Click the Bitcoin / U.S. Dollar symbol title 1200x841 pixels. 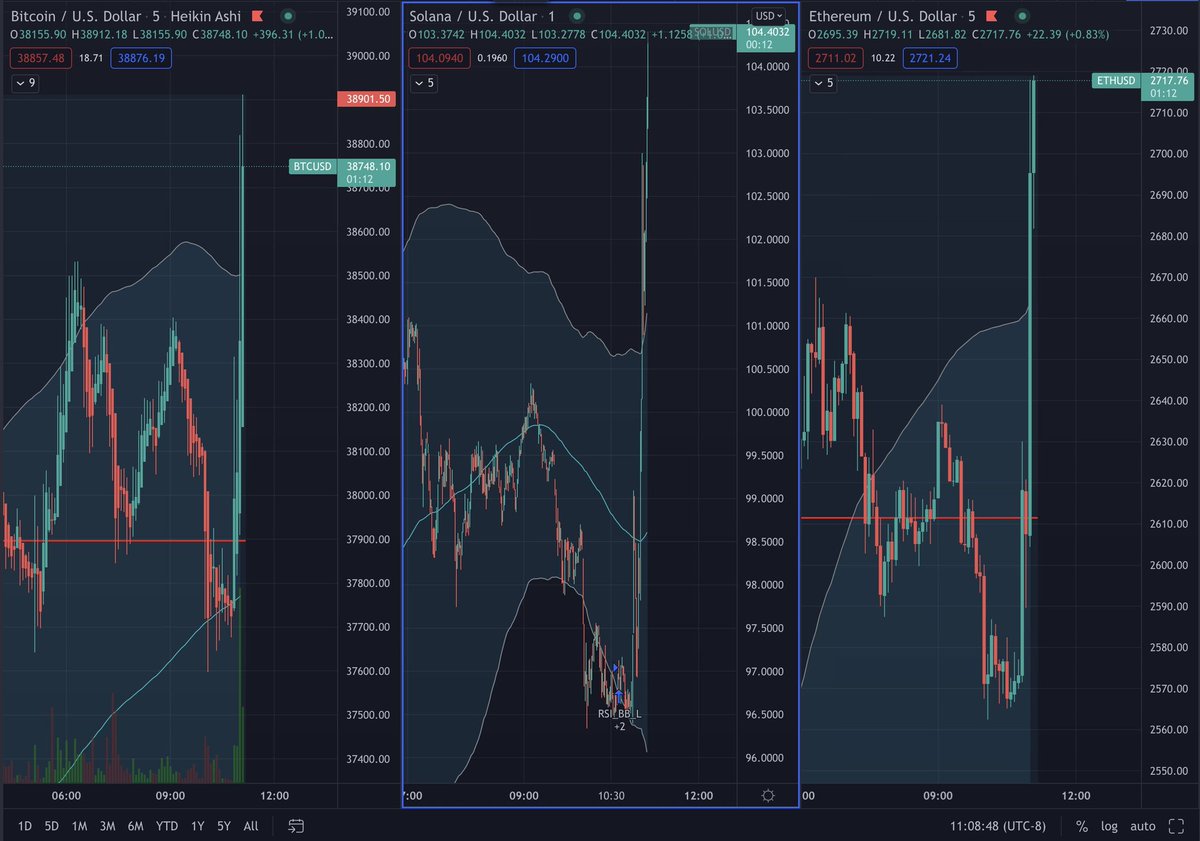point(76,17)
